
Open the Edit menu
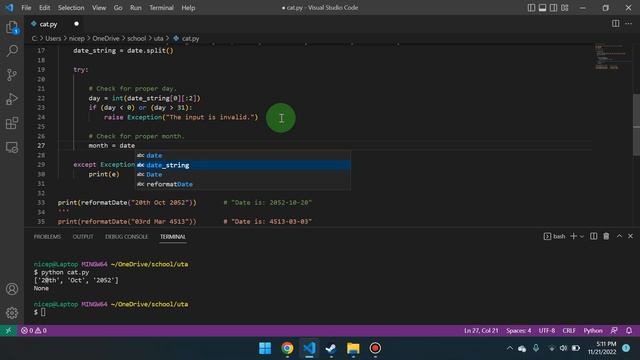44,8
